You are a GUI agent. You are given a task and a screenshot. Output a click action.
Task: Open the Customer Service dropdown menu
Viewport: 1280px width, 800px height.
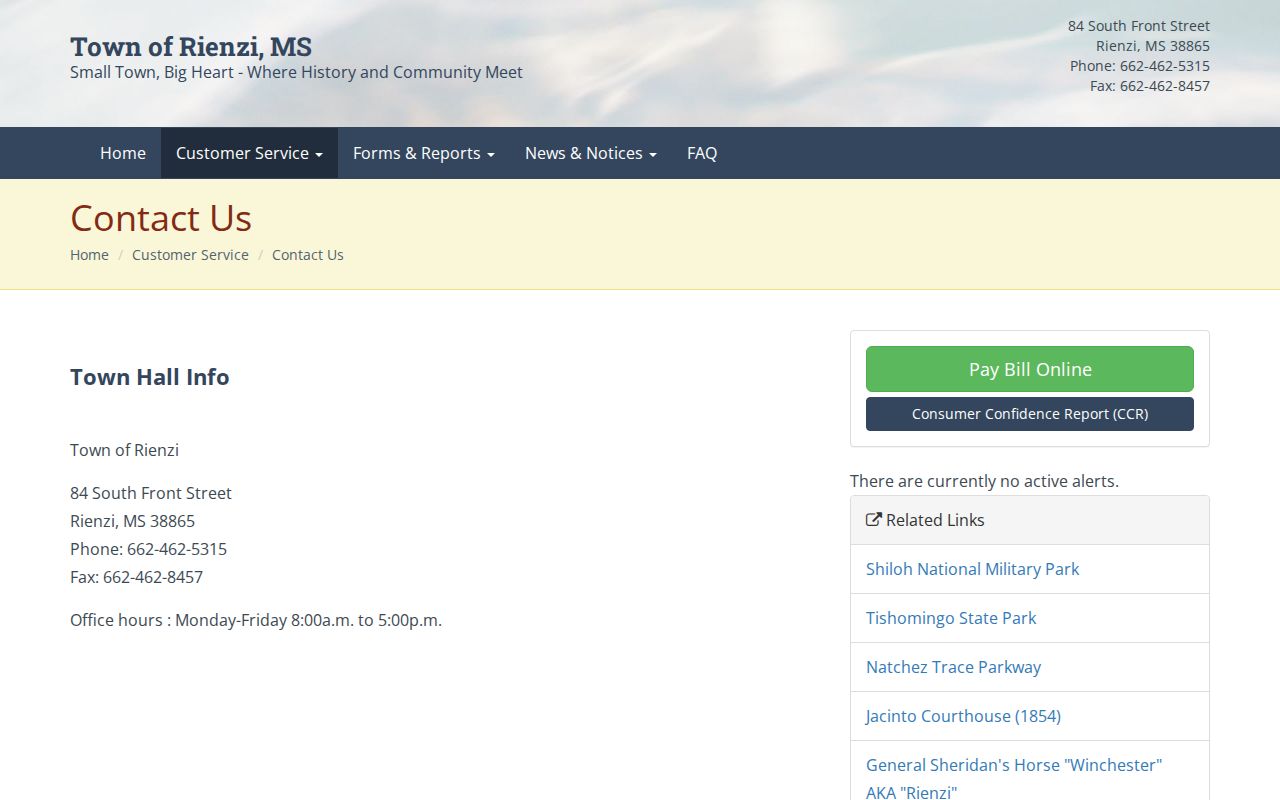[x=249, y=153]
